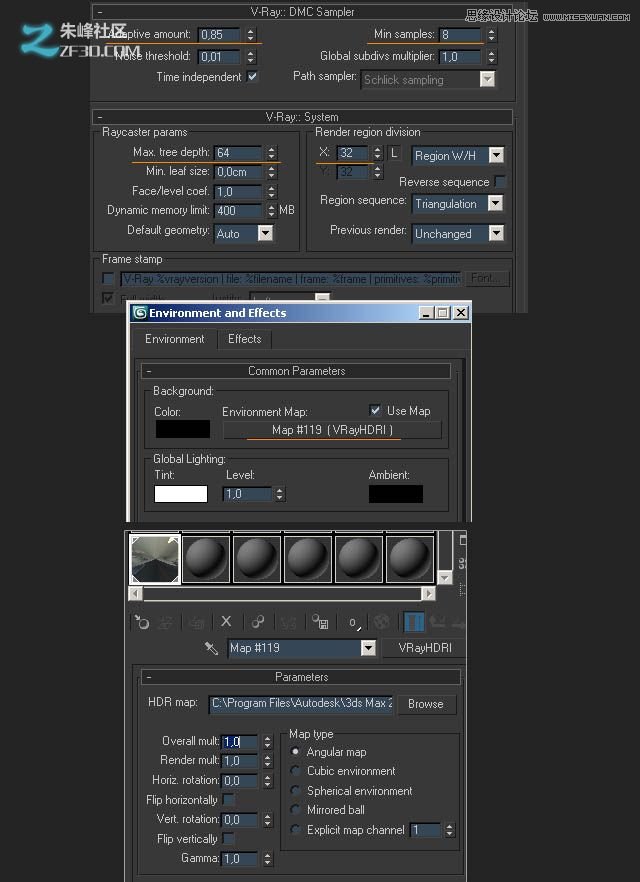This screenshot has width=640, height=882.
Task: Toggle the Use Map checkbox
Action: pyautogui.click(x=375, y=411)
